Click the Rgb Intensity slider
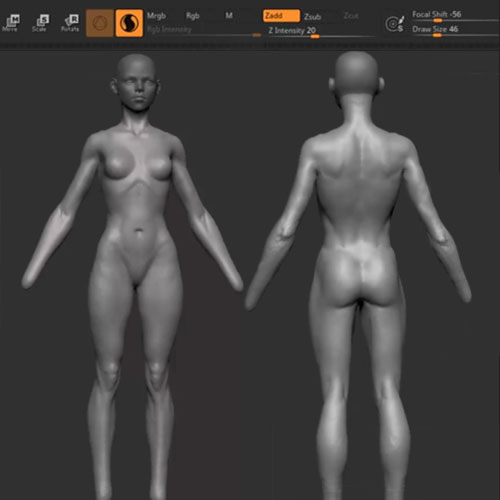Viewport: 500px width, 500px height. click(x=204, y=31)
